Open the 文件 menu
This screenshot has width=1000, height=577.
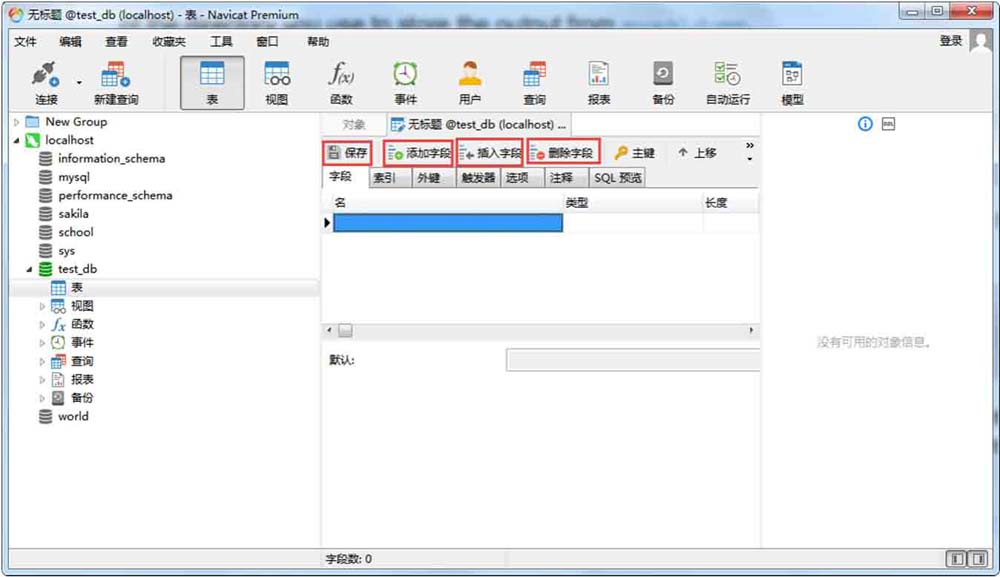(x=26, y=41)
